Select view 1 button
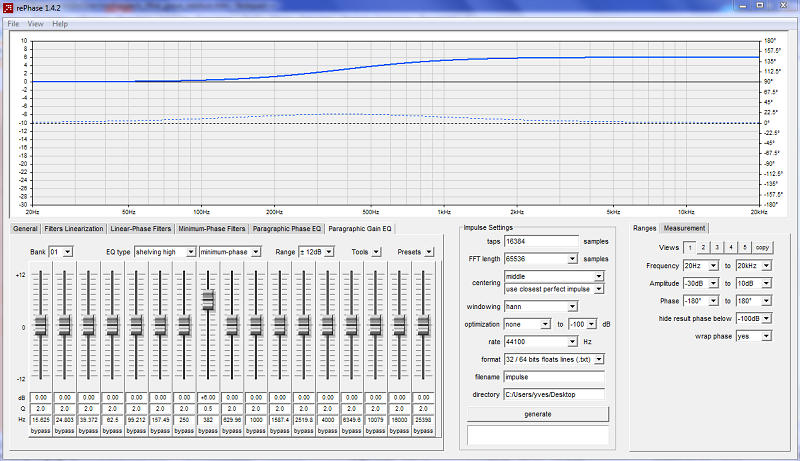 tap(690, 248)
